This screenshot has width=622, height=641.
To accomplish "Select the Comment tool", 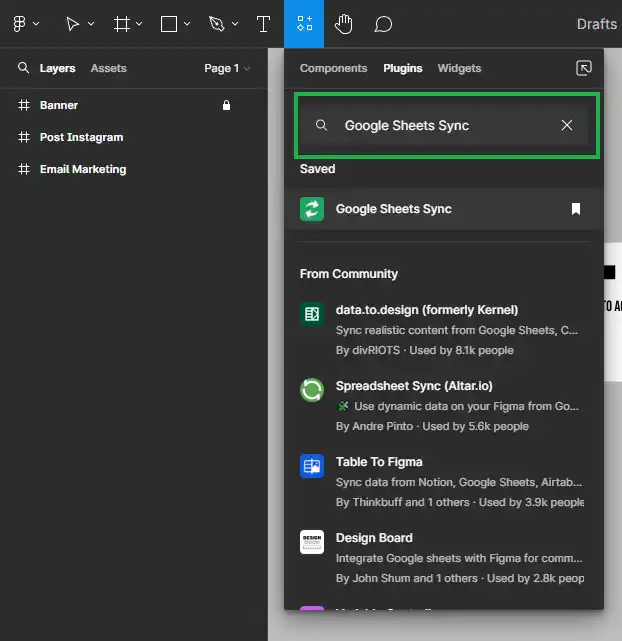I will [382, 24].
